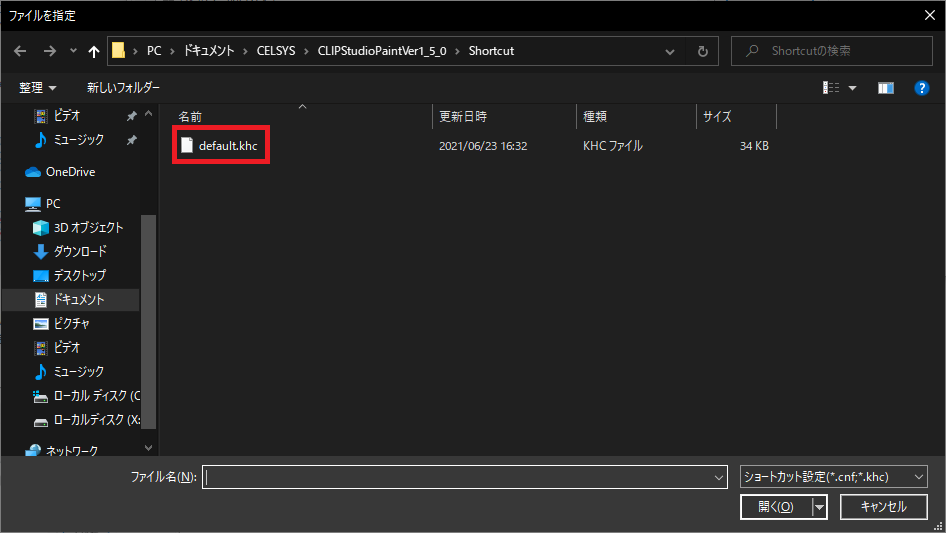Screen dimensions: 946x533
Task: Click the Back navigation arrow
Action: [x=19, y=51]
